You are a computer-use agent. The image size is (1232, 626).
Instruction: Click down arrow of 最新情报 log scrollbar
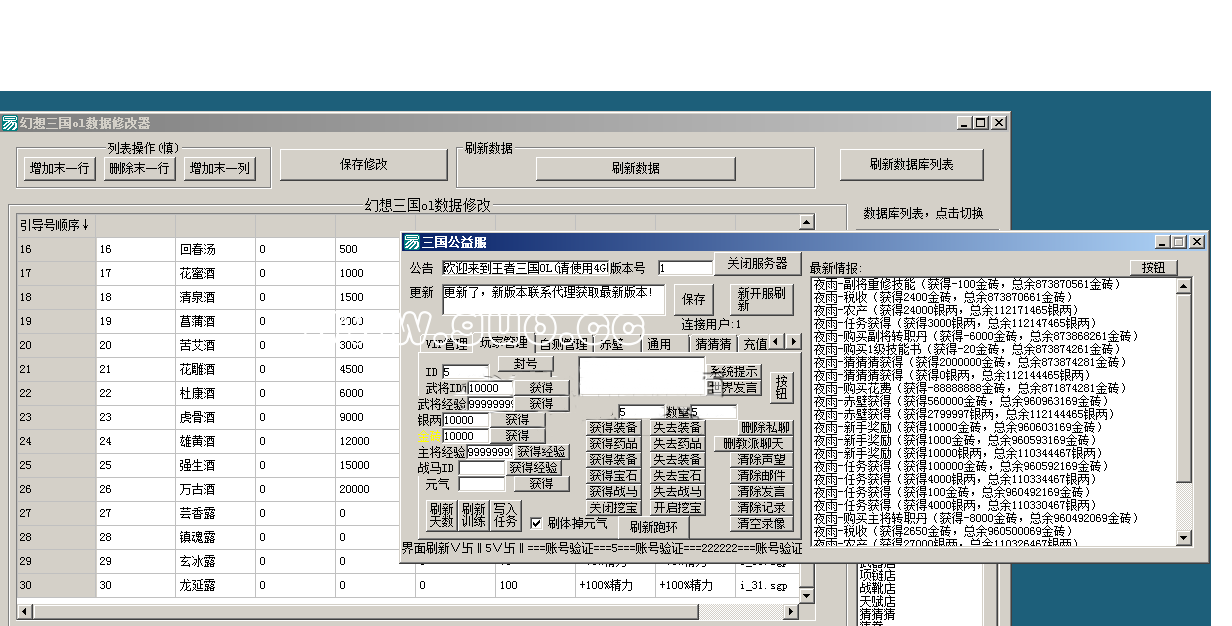coord(1184,538)
